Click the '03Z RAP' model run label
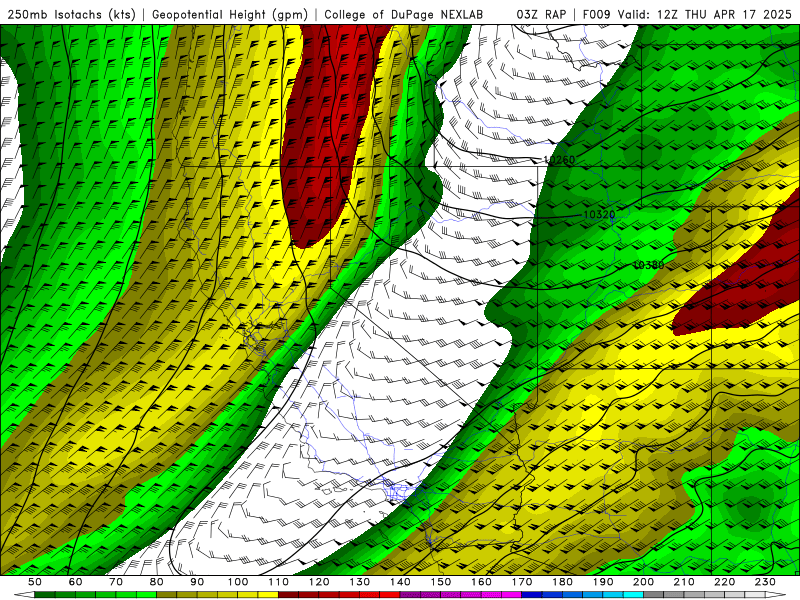Screen dimensions: 800x600 tap(541, 14)
